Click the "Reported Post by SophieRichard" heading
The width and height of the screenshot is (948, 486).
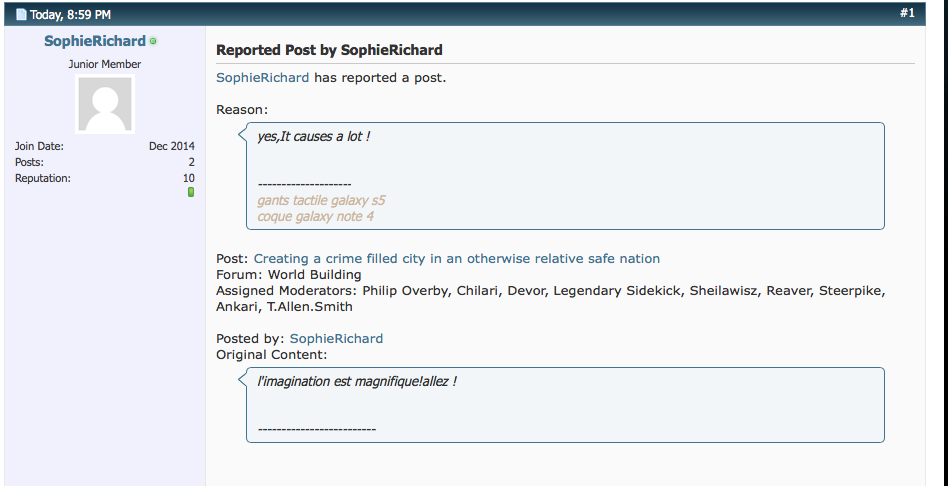pos(329,49)
